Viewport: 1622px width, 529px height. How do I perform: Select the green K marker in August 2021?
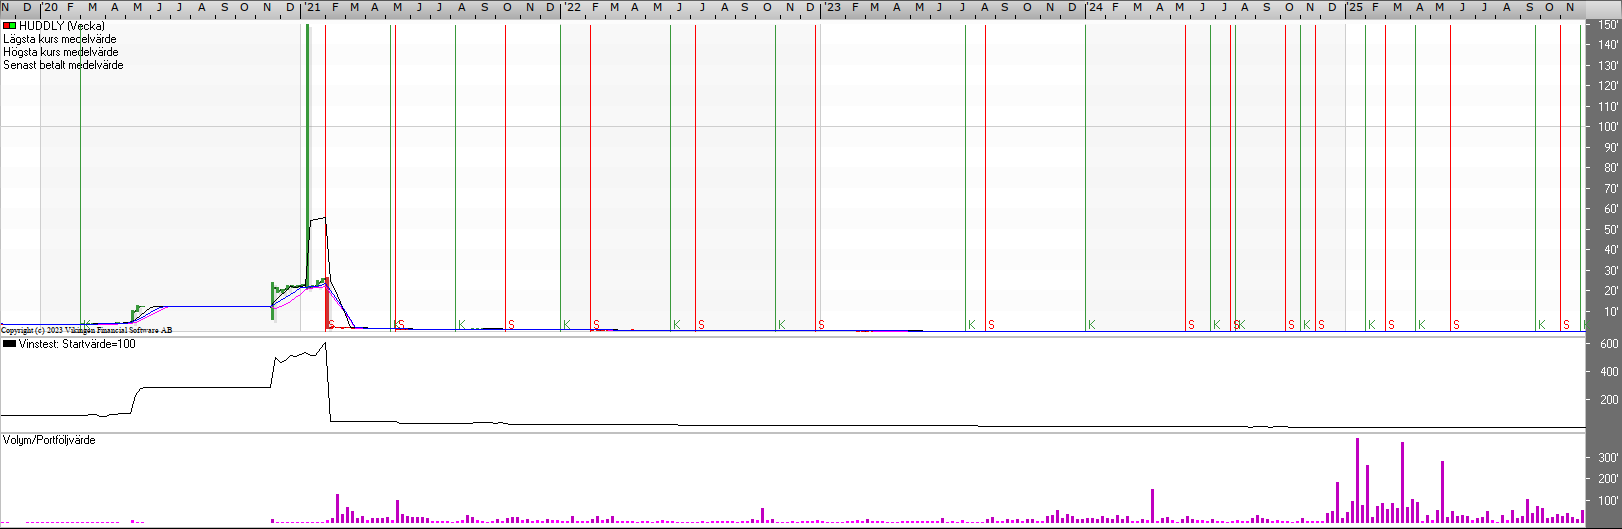point(461,325)
